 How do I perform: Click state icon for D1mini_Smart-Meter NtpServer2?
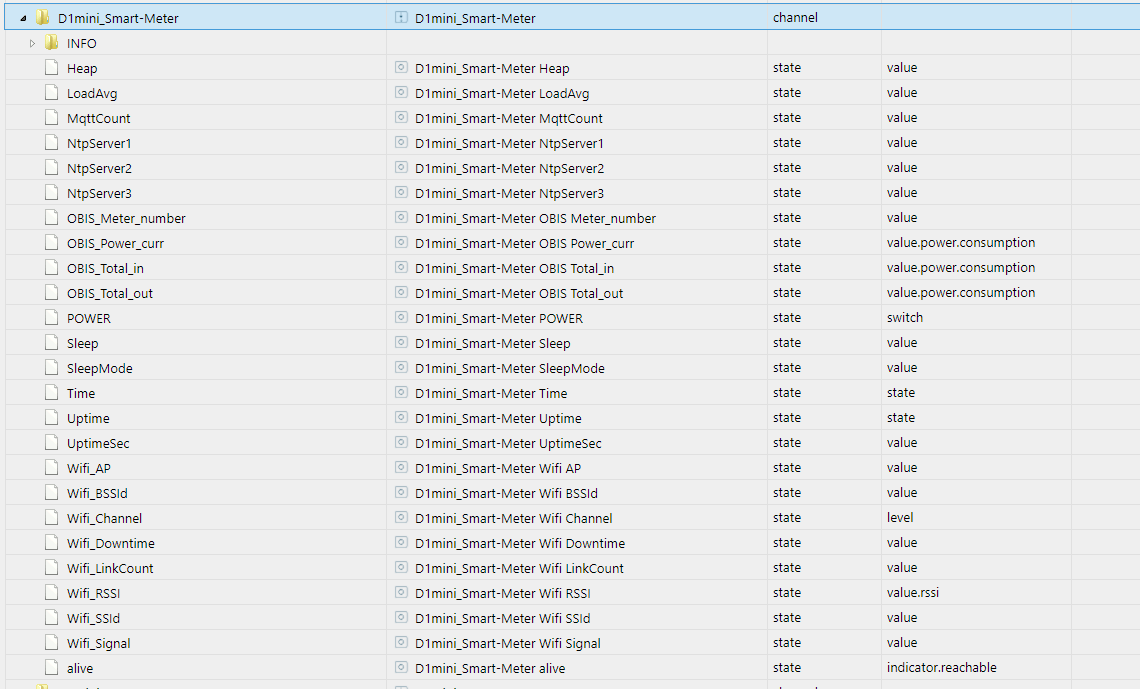(401, 167)
